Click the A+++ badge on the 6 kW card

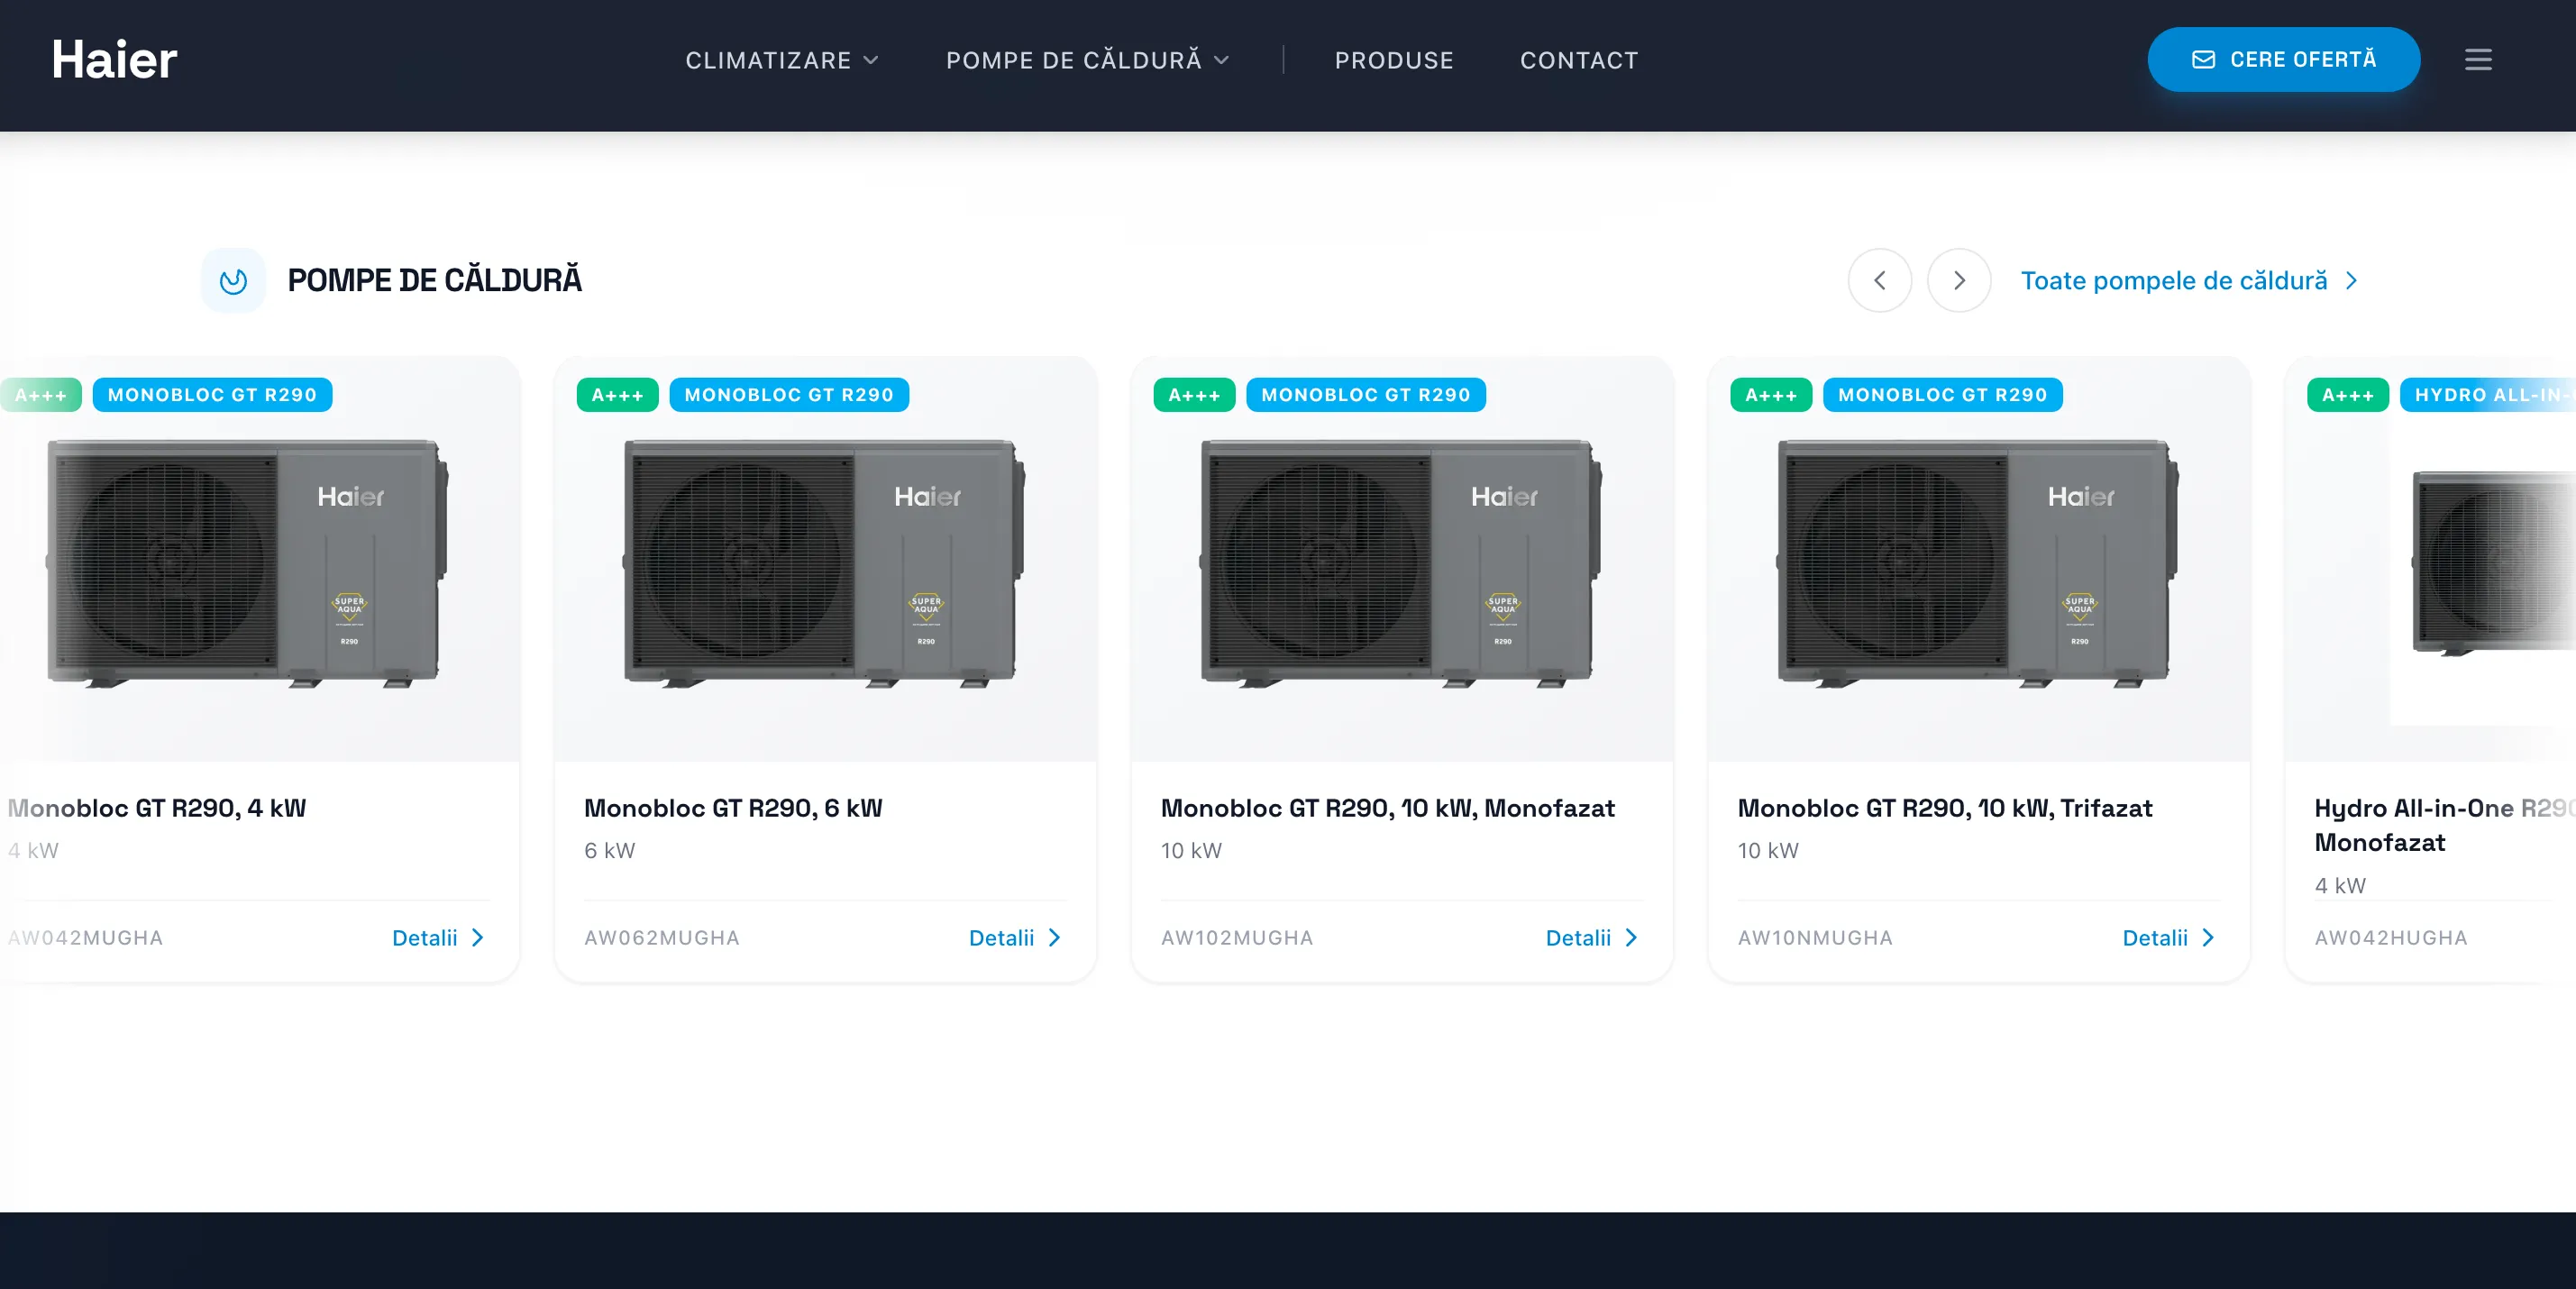[x=617, y=395]
